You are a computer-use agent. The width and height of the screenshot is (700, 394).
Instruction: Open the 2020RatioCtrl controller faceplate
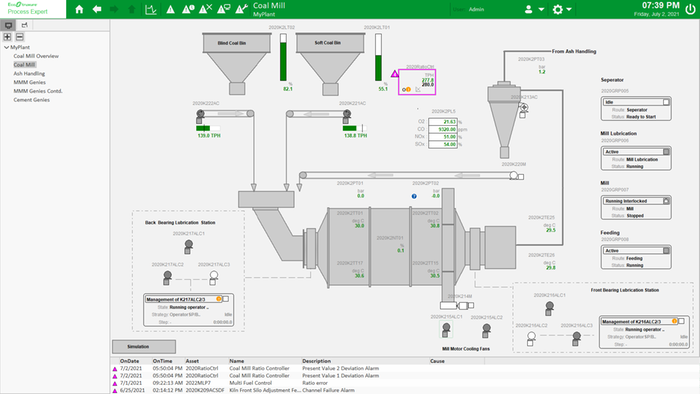pos(417,82)
